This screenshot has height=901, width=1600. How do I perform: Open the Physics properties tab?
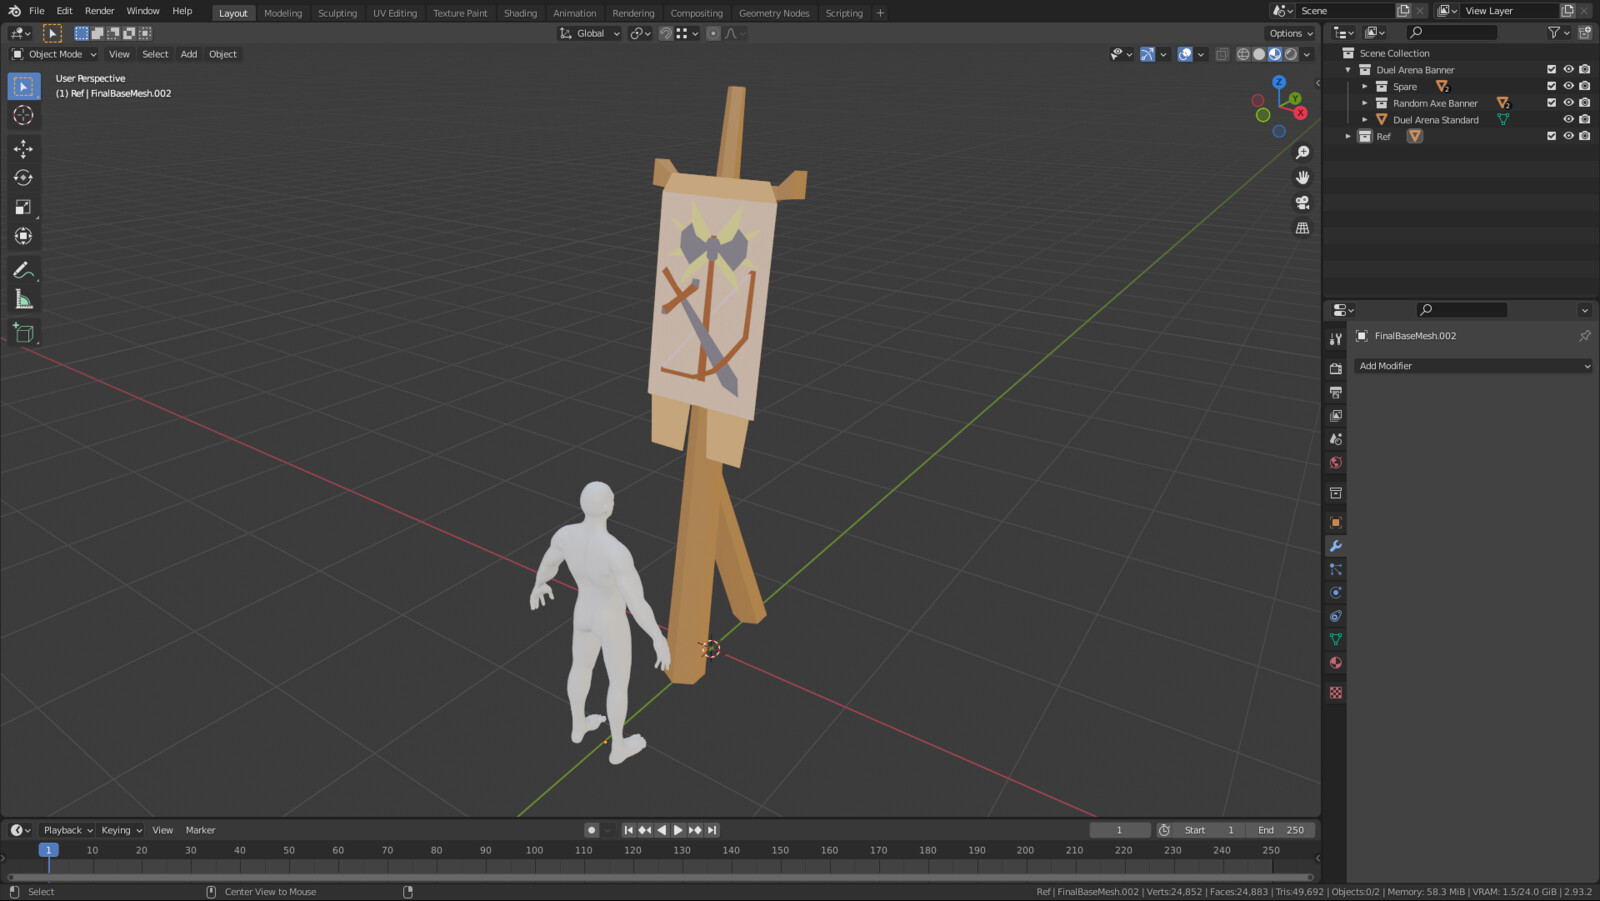point(1336,592)
